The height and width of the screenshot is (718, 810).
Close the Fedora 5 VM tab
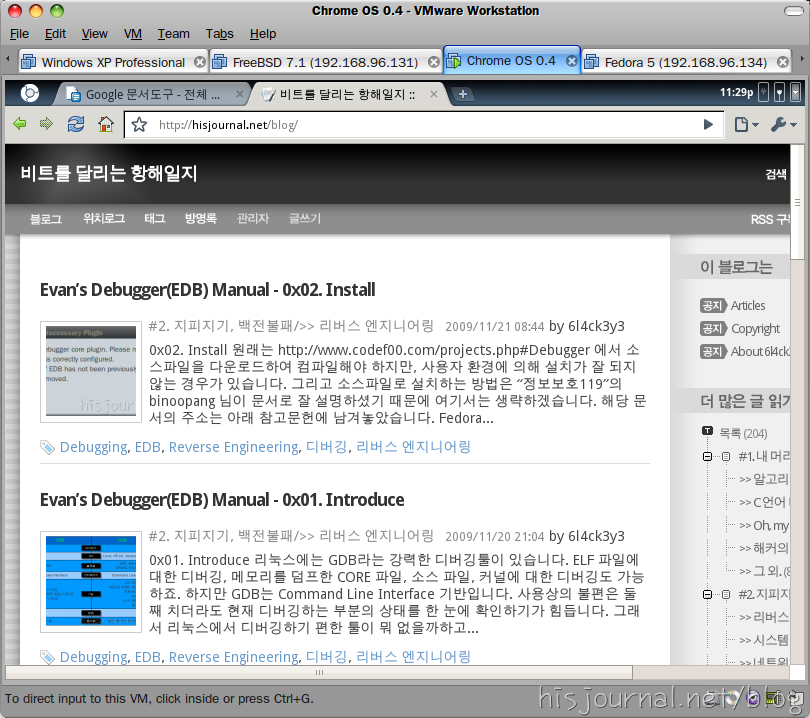(783, 62)
